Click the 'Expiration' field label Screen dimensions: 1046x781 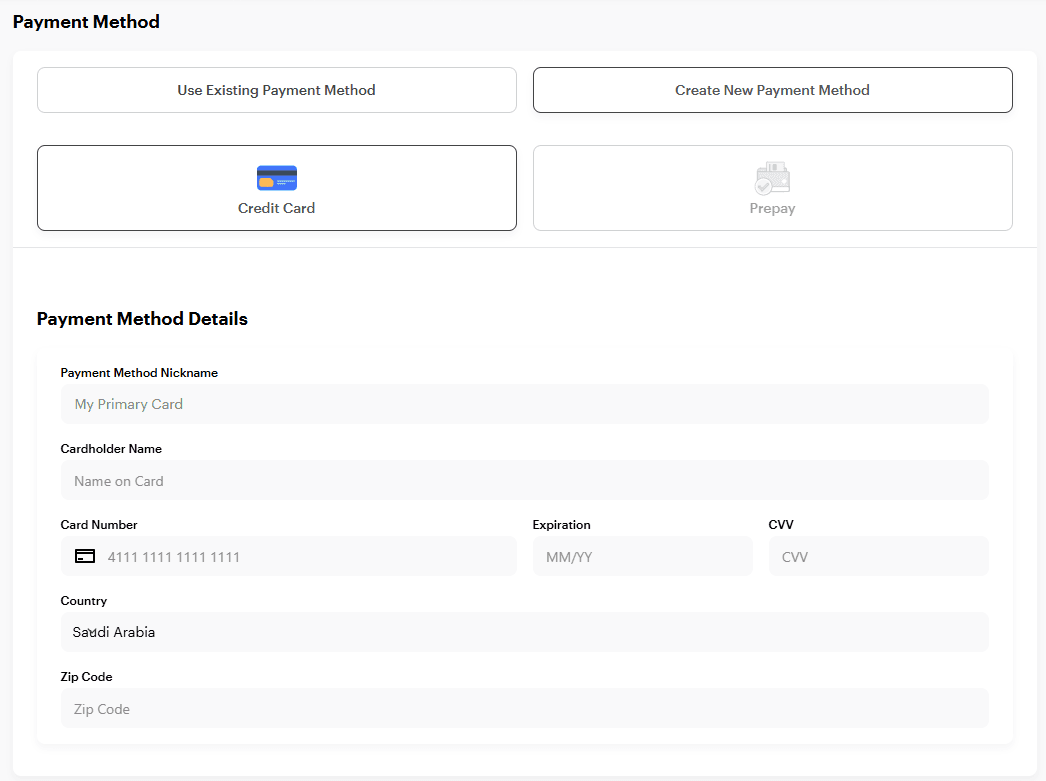click(x=561, y=525)
